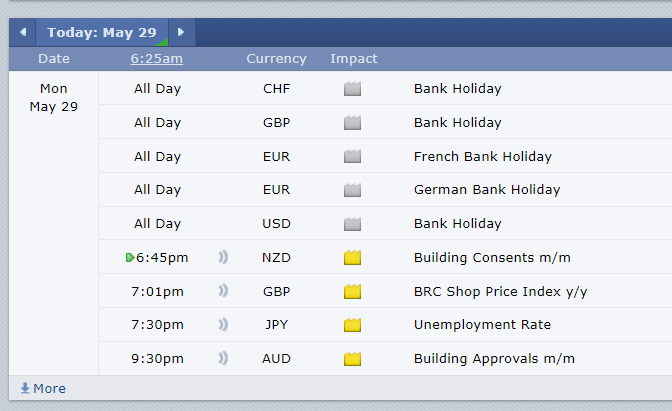Click gray impact icon for CHF Bank Holiday

[x=352, y=89]
